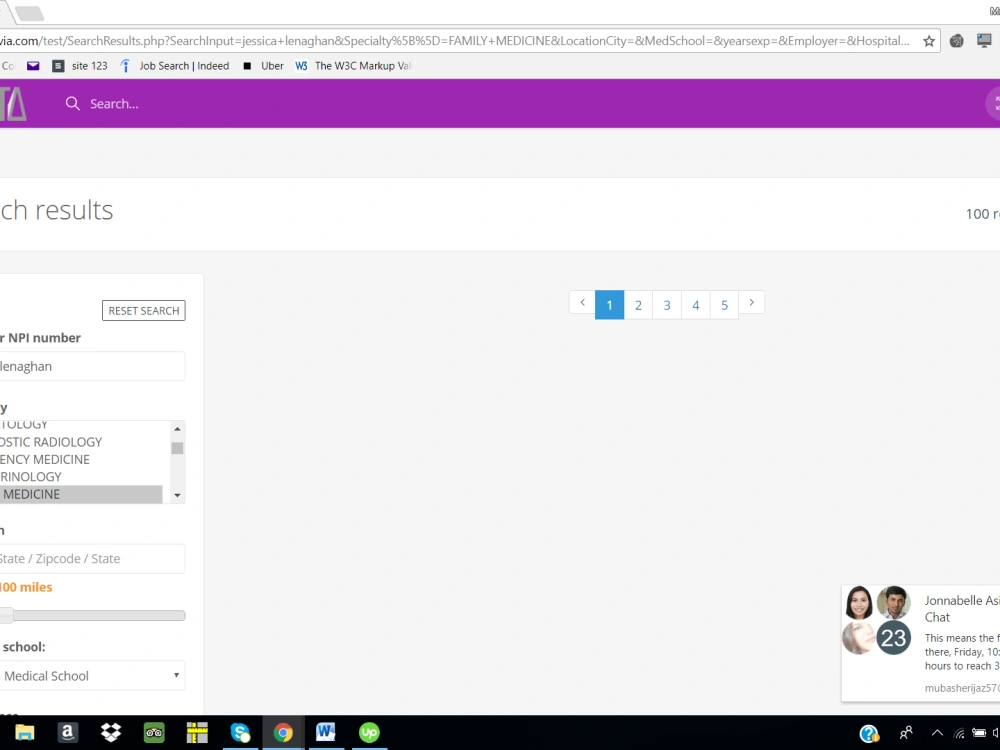This screenshot has width=1000, height=750.
Task: Click the previous-page chevron in pagination
Action: pyautogui.click(x=582, y=303)
